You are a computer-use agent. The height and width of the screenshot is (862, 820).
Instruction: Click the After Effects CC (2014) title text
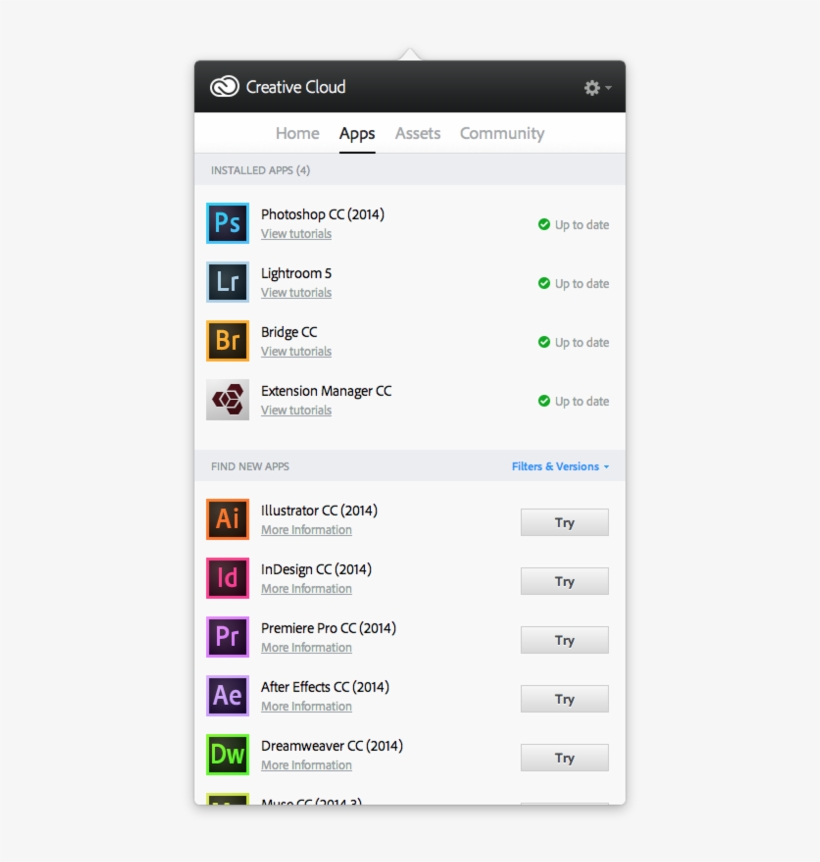click(x=325, y=687)
